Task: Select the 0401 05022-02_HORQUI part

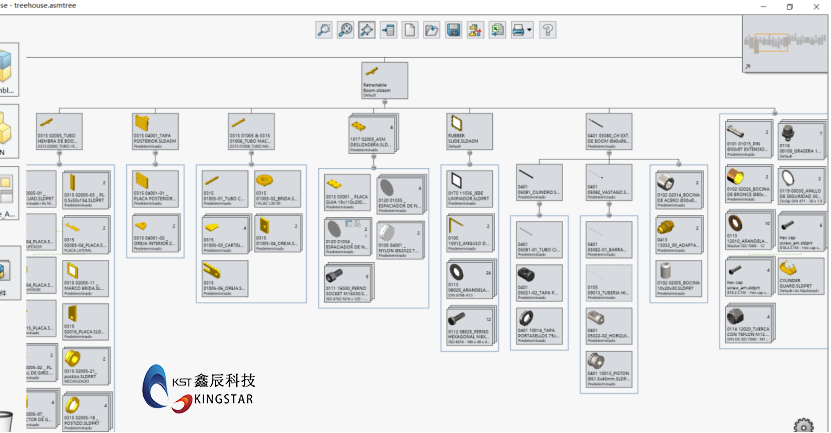Action: (609, 326)
